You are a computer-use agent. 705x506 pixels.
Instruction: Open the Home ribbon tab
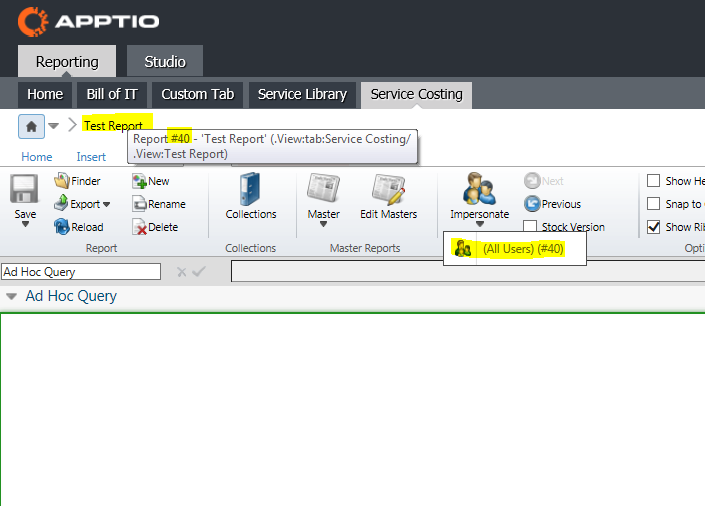pos(37,157)
